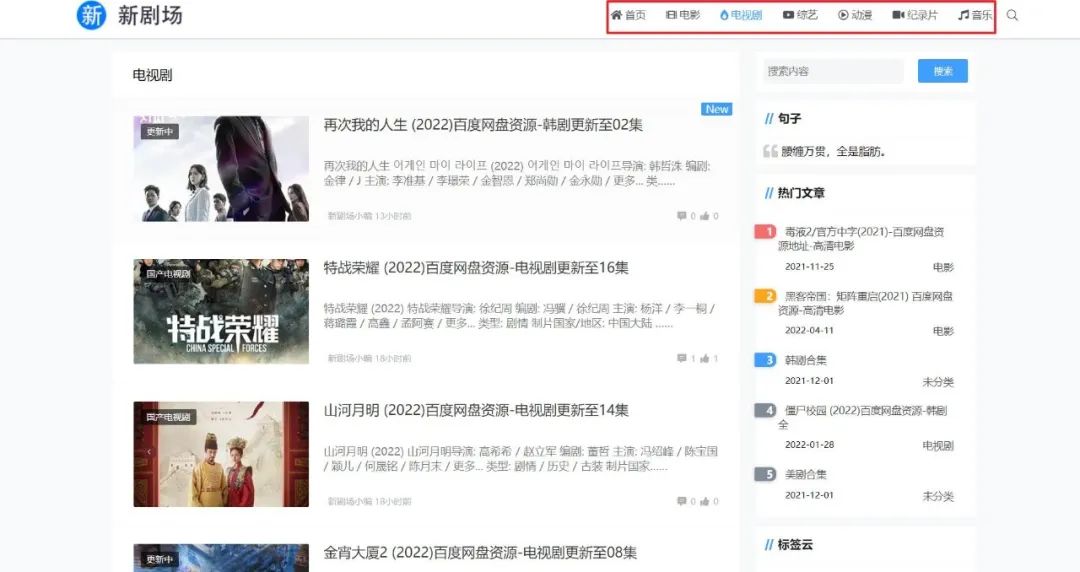Click 国产电视剧 badge on 特战荣耀 thumbnail
This screenshot has width=1080, height=572.
click(168, 274)
